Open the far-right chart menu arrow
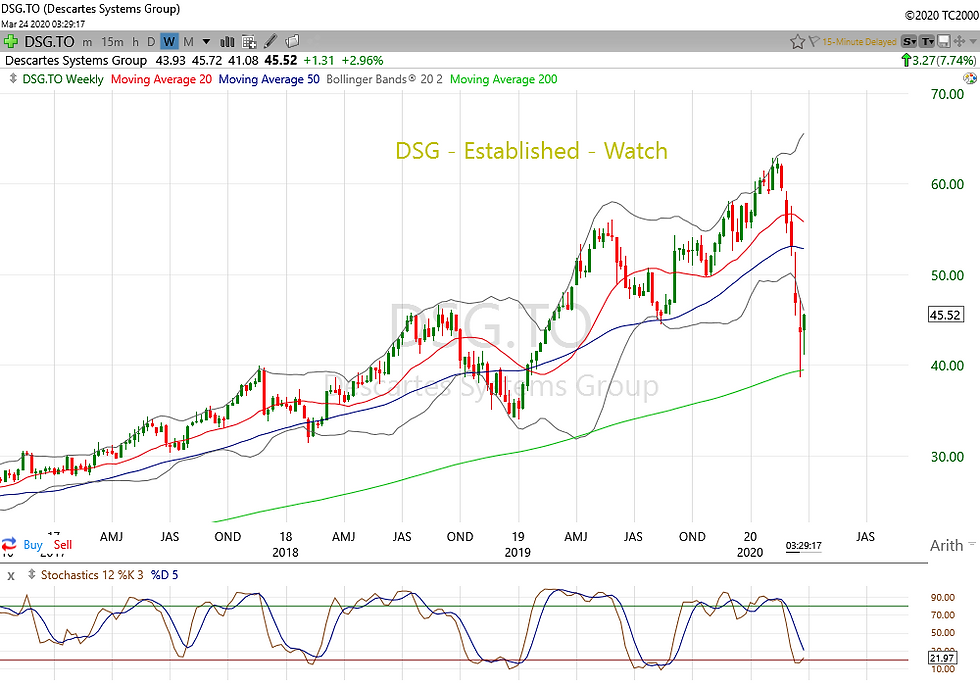The height and width of the screenshot is (686, 980). coord(974,42)
